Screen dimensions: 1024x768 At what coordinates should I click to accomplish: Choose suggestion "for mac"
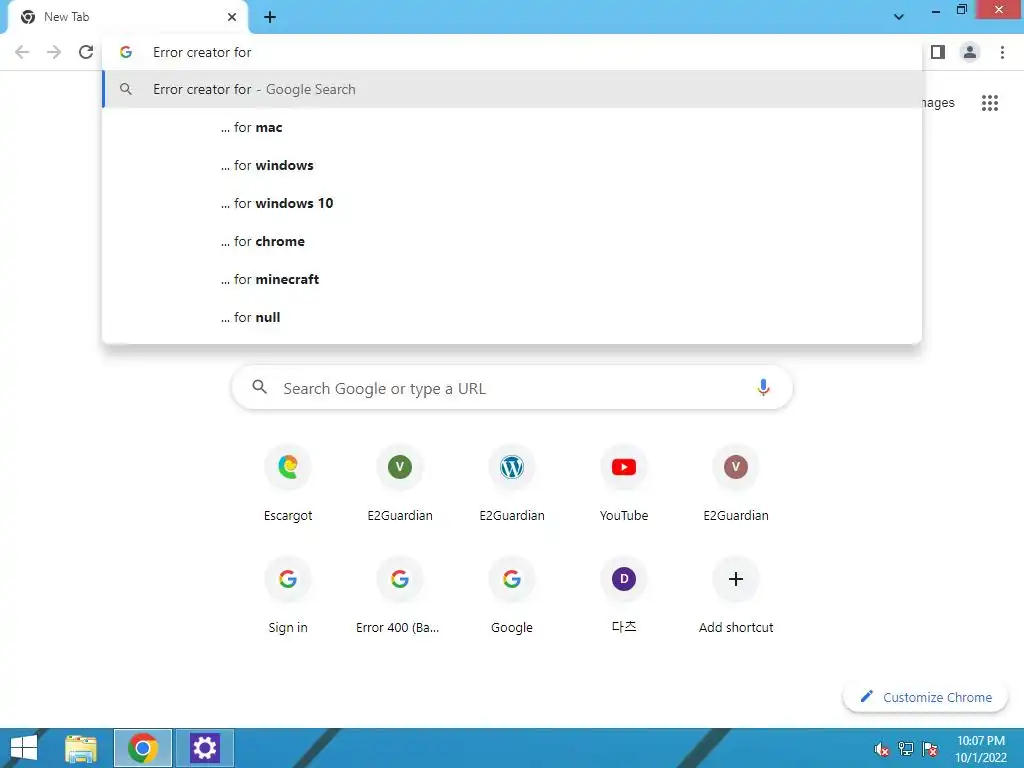point(512,127)
